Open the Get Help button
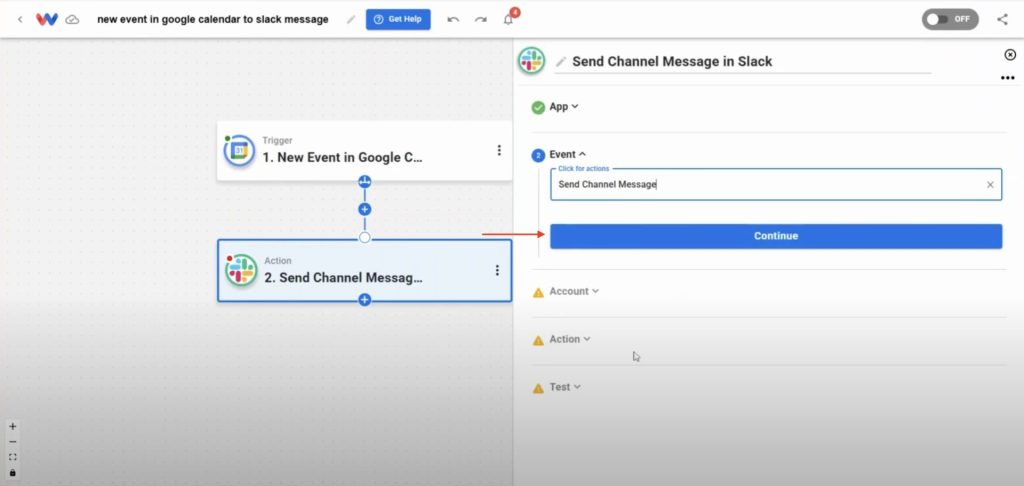The height and width of the screenshot is (486, 1024). [398, 20]
